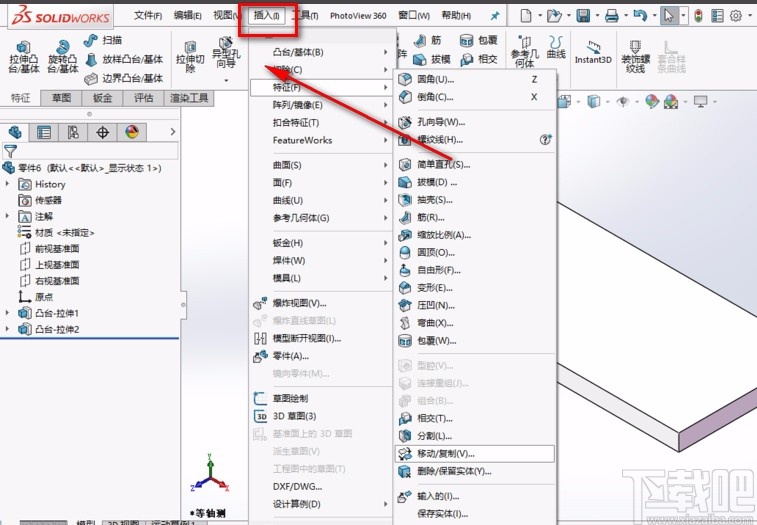This screenshot has width=757, height=525.
Task: Click the 拉伸切除 extruded cut tool
Action: [190, 57]
